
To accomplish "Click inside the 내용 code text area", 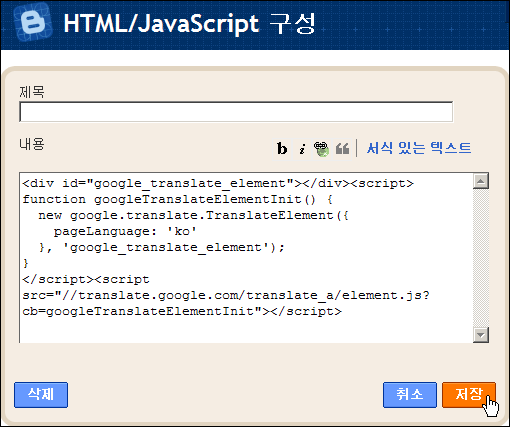I will click(246, 257).
